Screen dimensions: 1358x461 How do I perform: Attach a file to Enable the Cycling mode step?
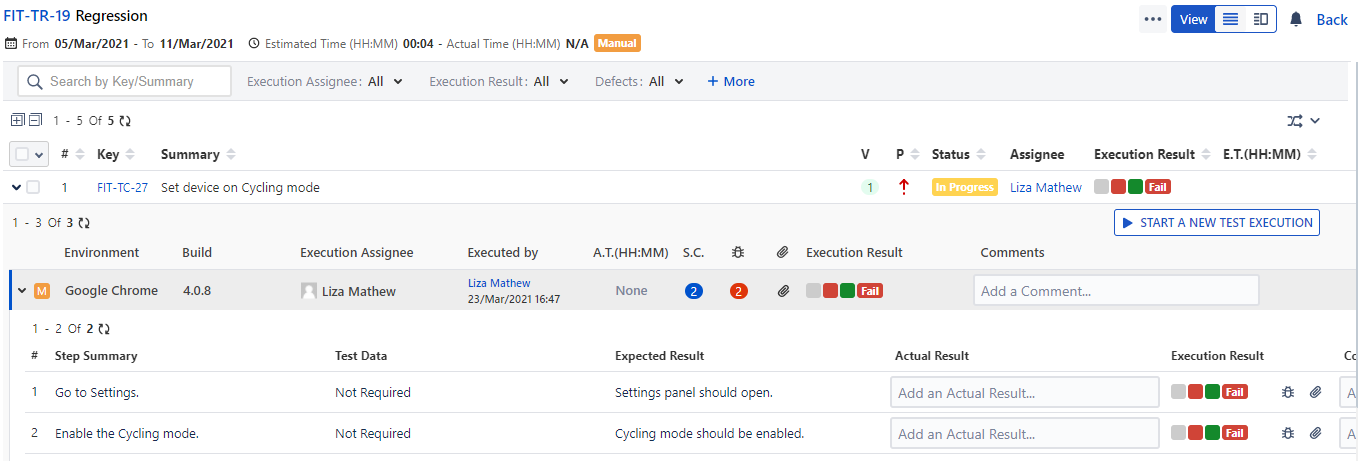pos(1316,433)
